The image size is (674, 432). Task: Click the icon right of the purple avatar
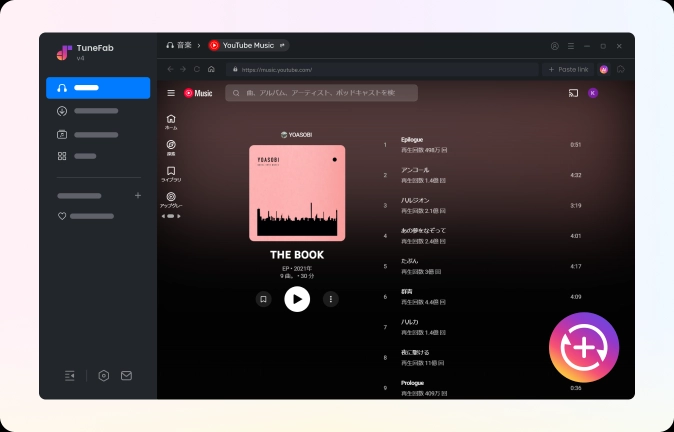coord(621,69)
